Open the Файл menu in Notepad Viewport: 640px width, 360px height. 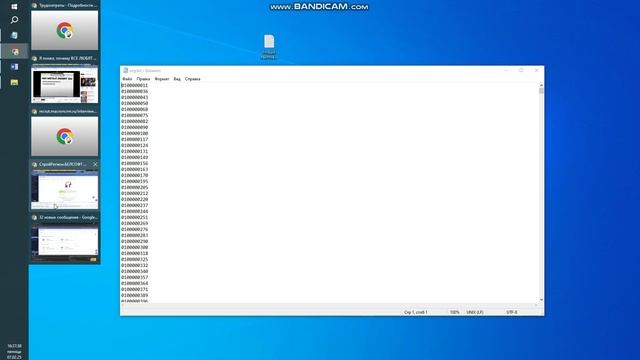point(127,79)
